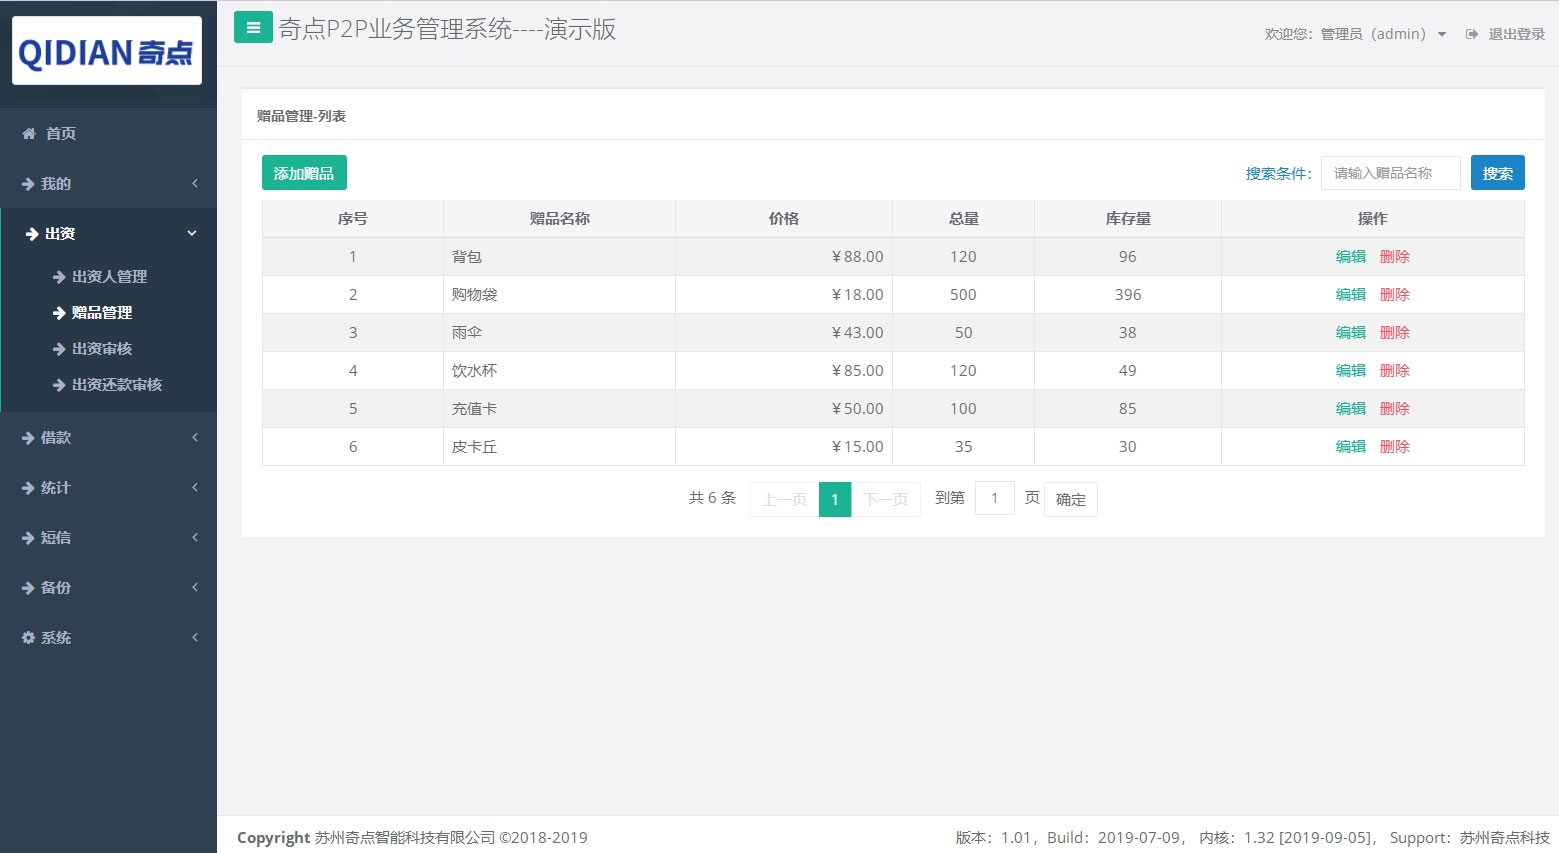Click 搜索 to run the search
Image resolution: width=1559 pixels, height=853 pixels.
(x=1496, y=172)
